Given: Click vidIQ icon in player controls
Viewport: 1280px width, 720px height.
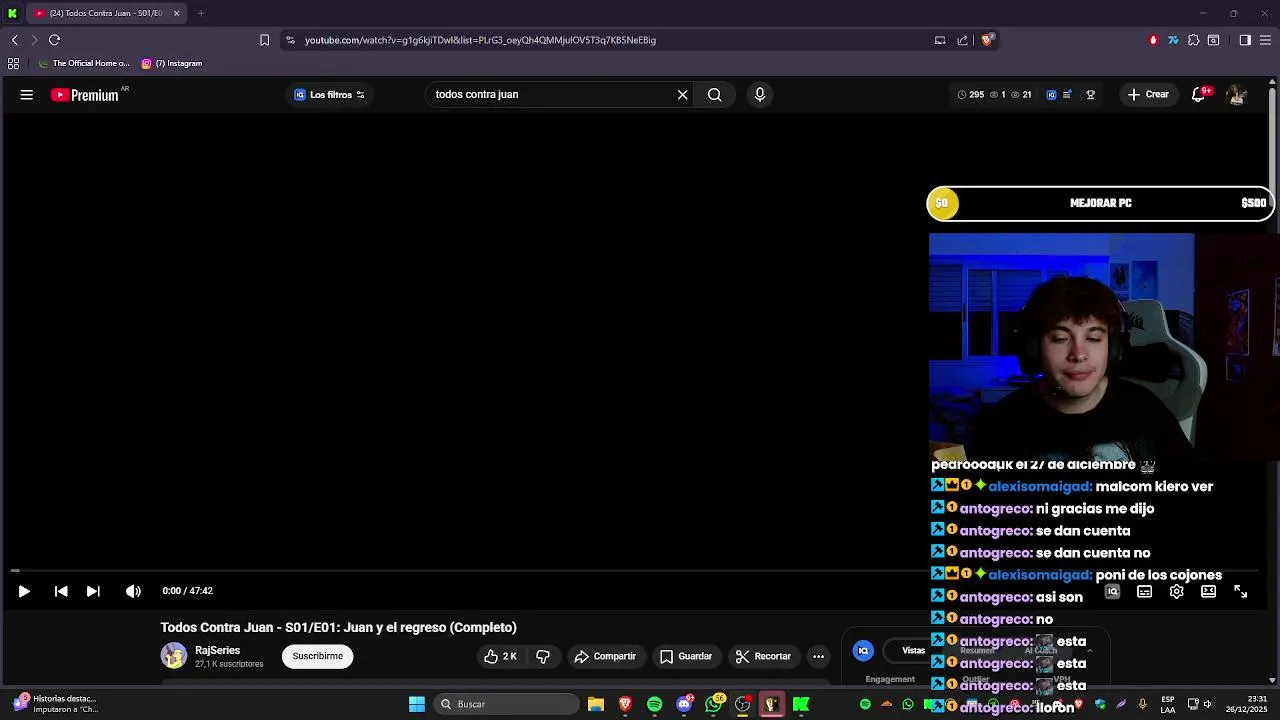Looking at the screenshot, I should tap(1113, 592).
